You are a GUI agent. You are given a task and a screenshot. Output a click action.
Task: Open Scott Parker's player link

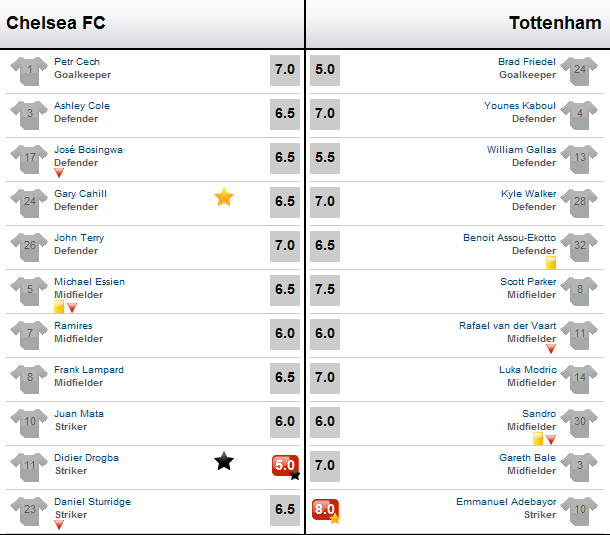coord(528,282)
